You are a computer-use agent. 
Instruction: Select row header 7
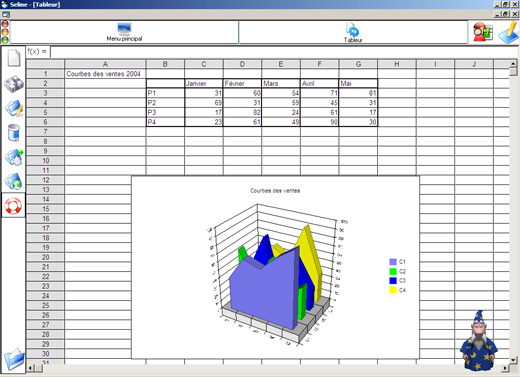pyautogui.click(x=45, y=132)
